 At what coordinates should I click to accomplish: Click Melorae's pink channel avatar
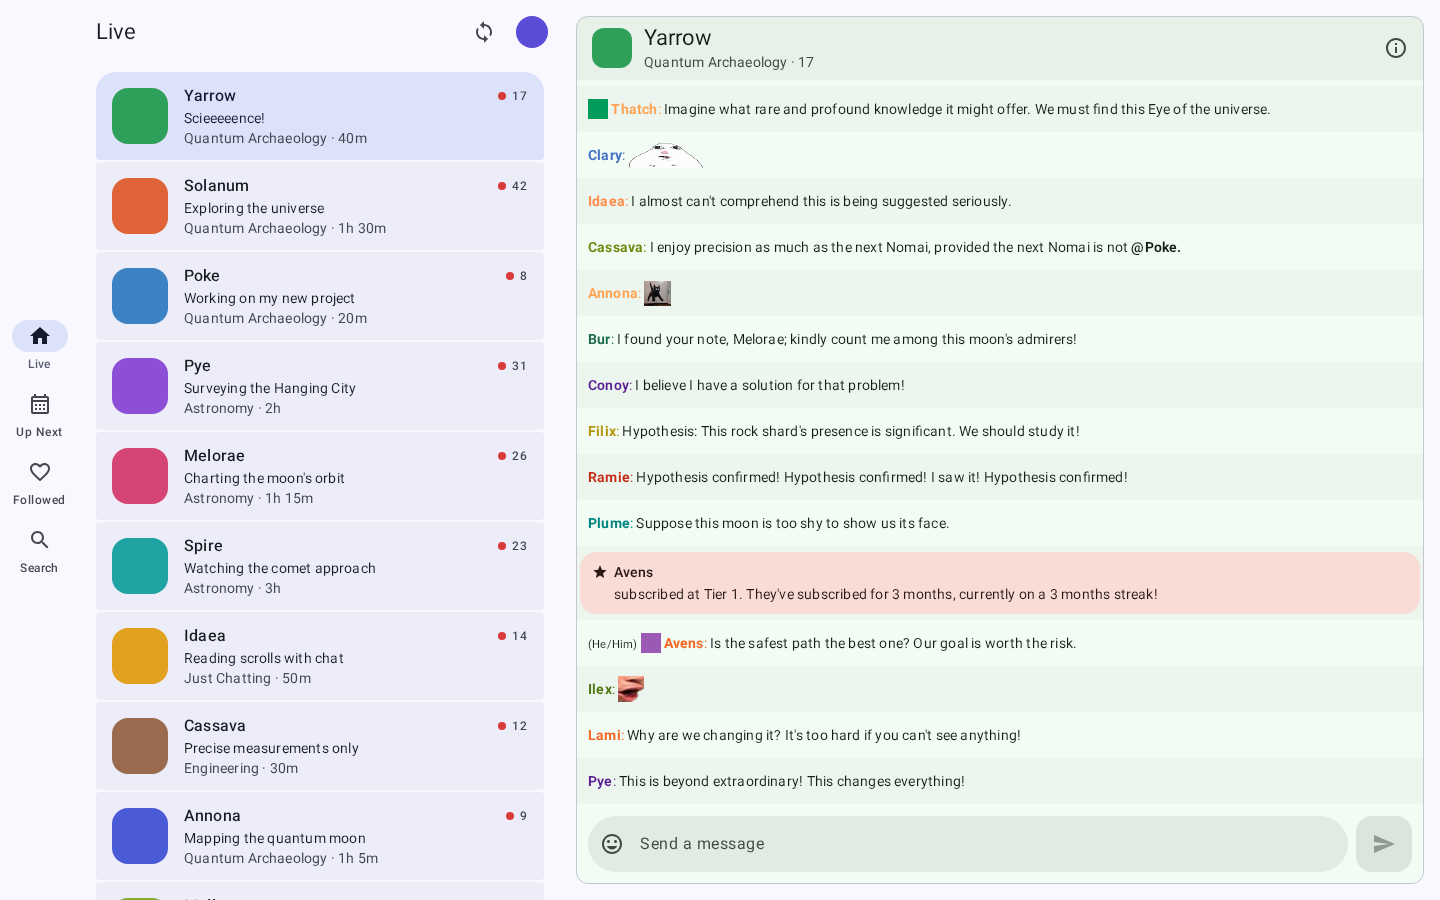pos(140,476)
